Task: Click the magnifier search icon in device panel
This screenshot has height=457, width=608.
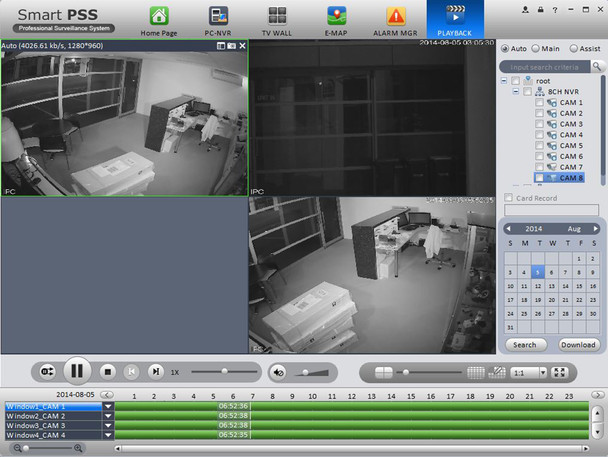Action: [597, 67]
